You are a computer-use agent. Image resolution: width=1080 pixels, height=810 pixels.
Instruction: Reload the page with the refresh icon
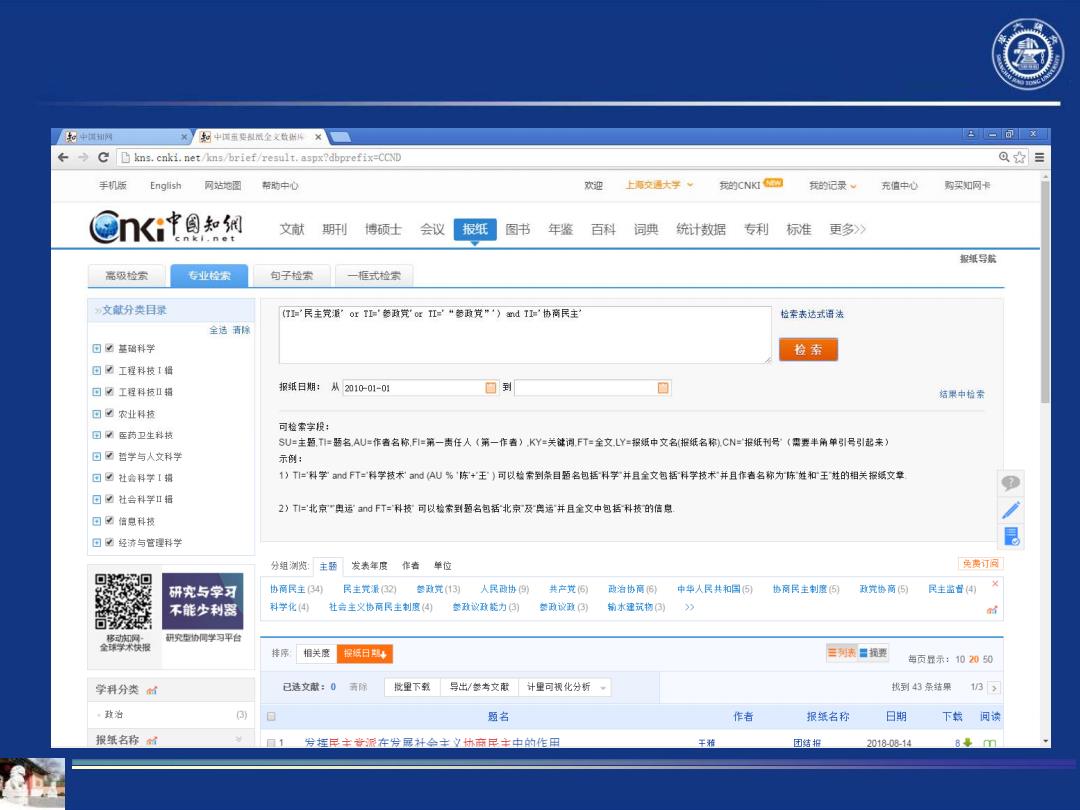(103, 157)
